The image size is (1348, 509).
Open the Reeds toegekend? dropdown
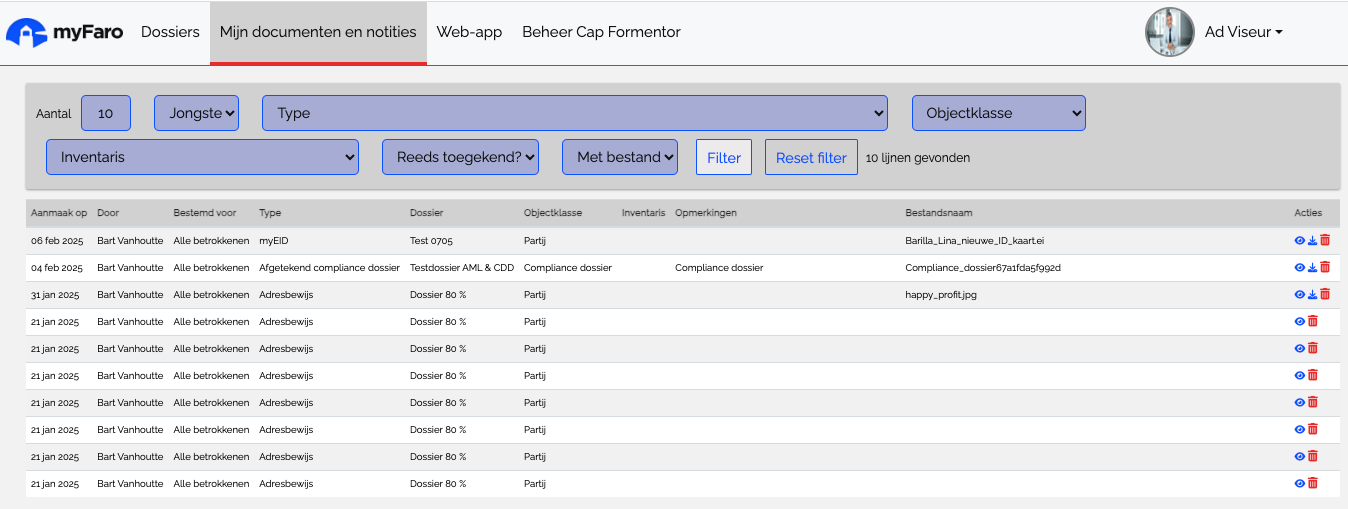tap(461, 157)
